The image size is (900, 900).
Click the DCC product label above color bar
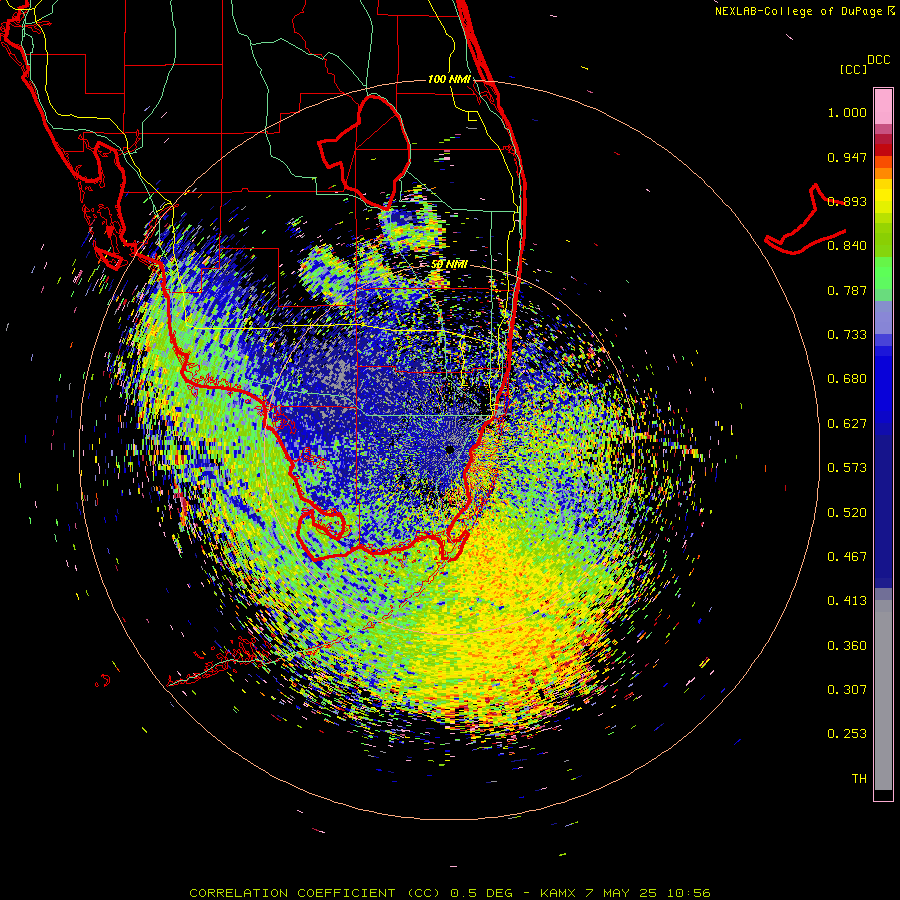tap(879, 60)
